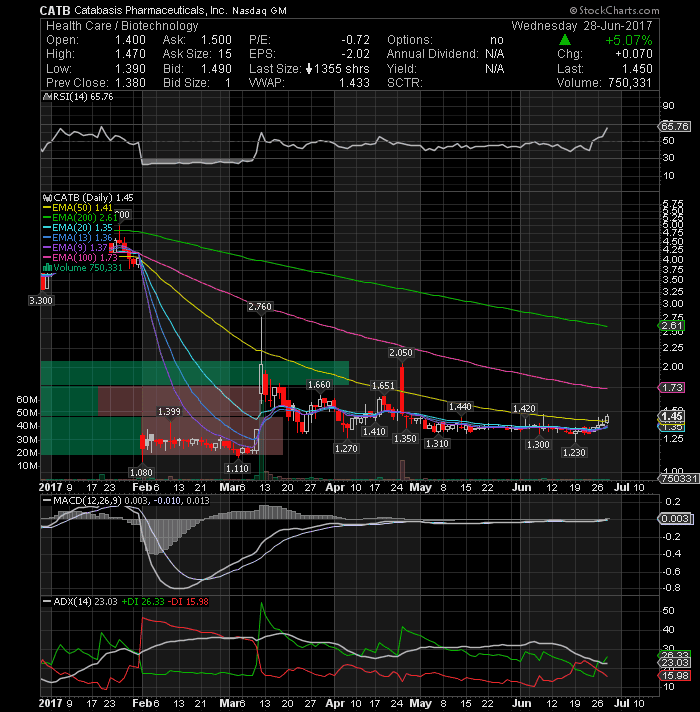Click the +5.07% percent change
Screen dimensions: 700x712
[629, 40]
